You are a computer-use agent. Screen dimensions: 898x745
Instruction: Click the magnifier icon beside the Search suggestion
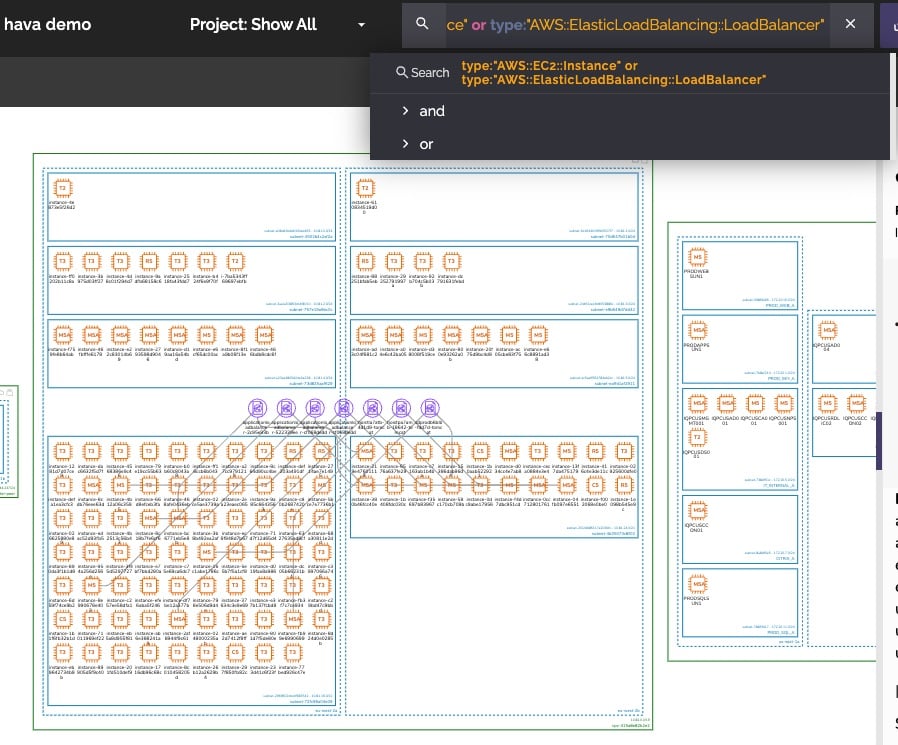point(401,72)
